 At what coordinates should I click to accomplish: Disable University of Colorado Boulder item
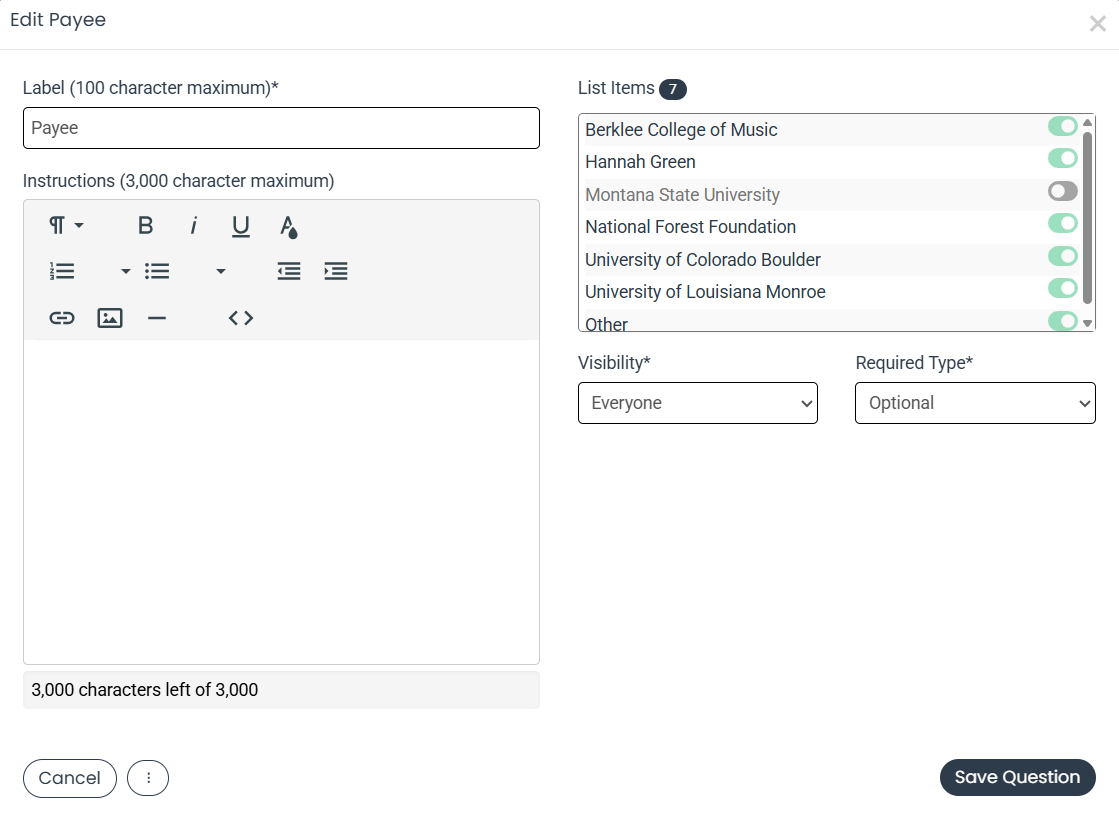1062,256
